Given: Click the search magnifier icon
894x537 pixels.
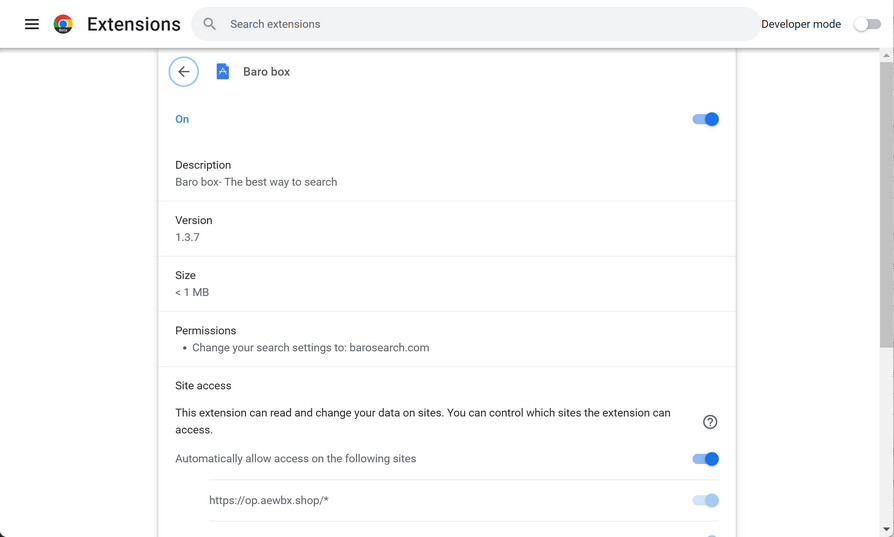Looking at the screenshot, I should [210, 24].
